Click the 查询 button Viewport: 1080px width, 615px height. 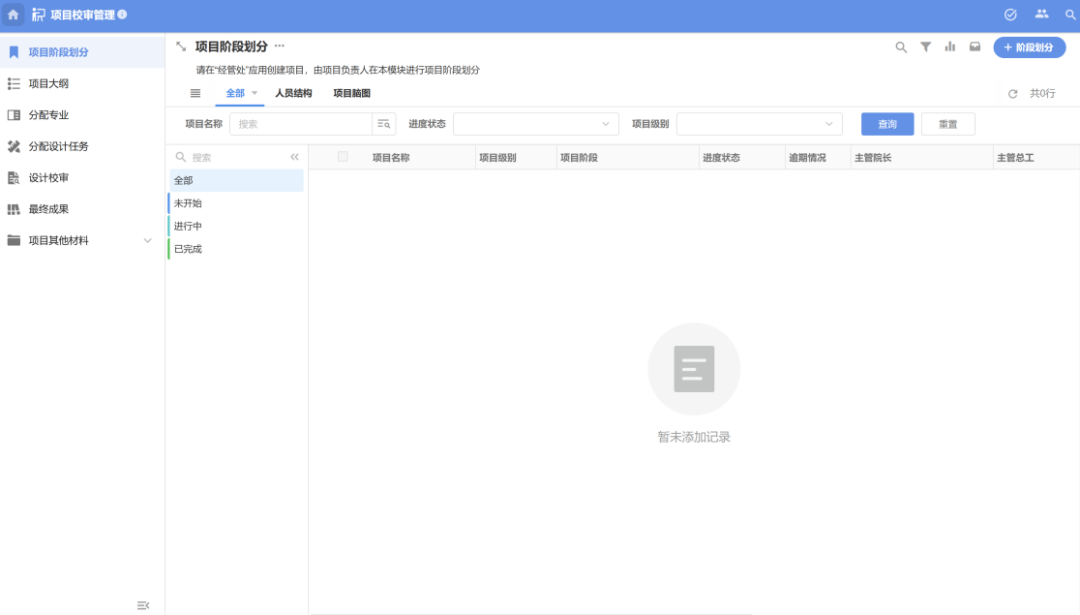(887, 124)
